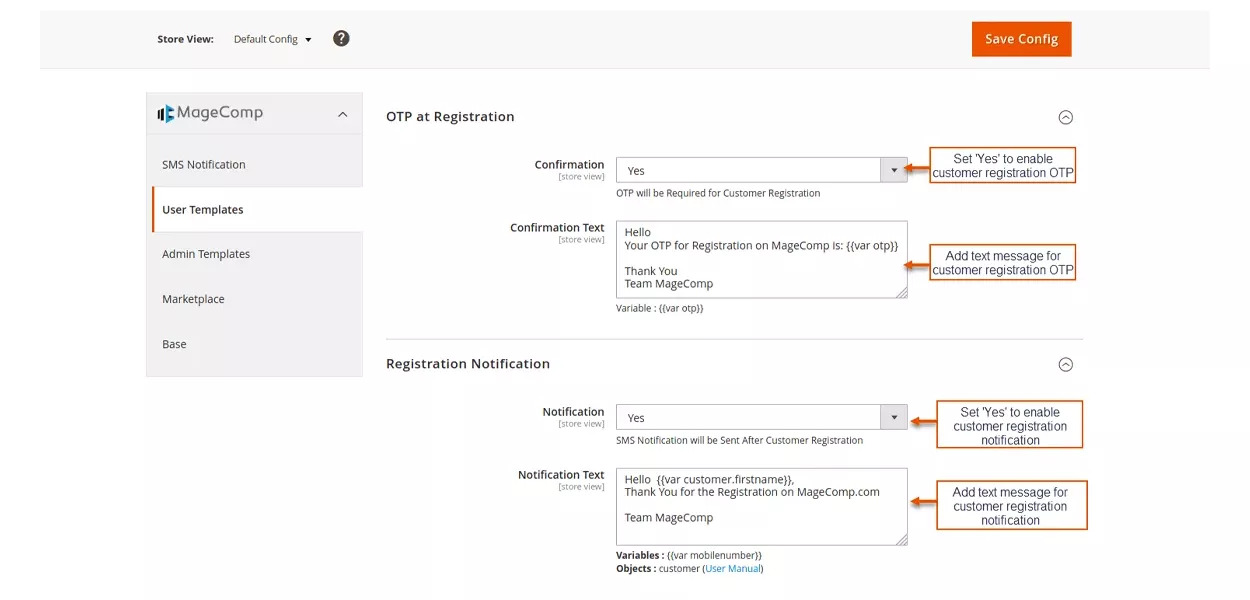The image size is (1250, 600).
Task: Click inside the Notification Text textarea
Action: pyautogui.click(x=760, y=505)
